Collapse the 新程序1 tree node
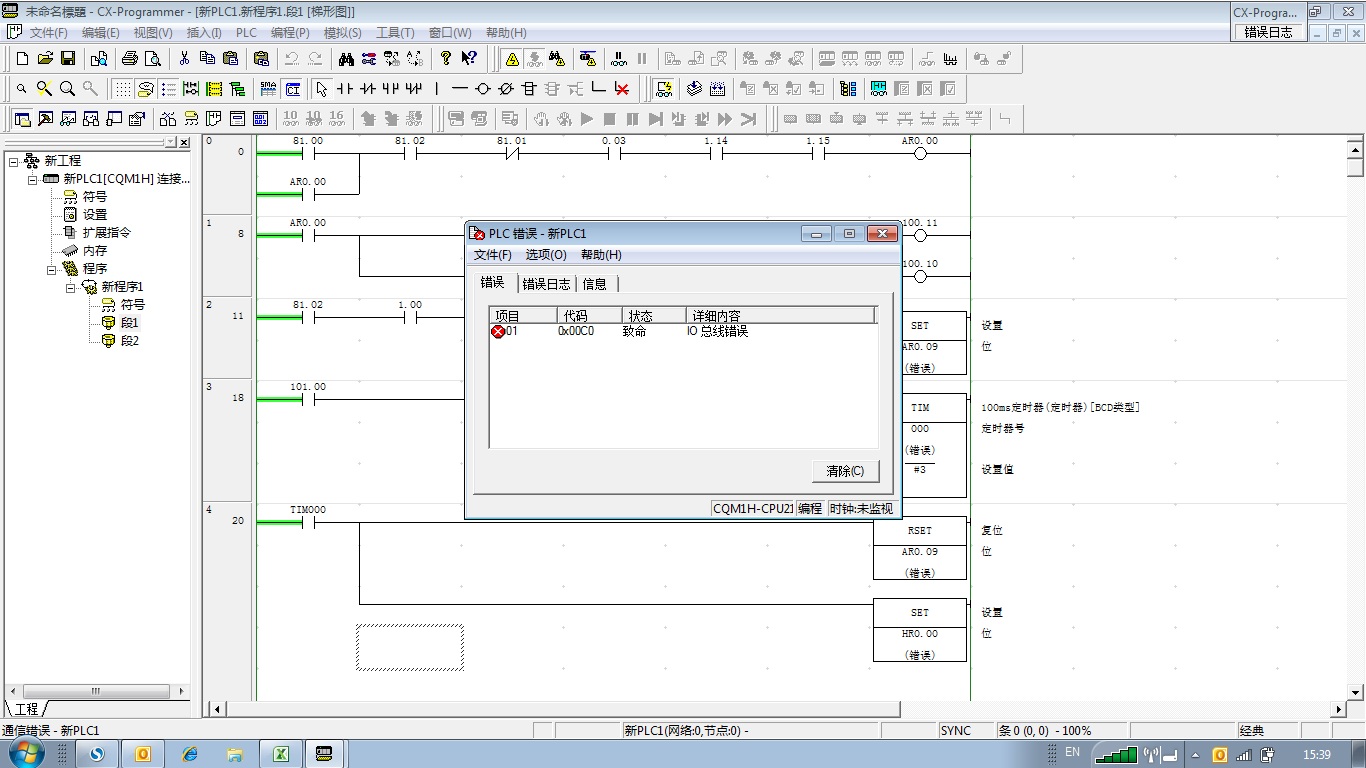Viewport: 1366px width, 768px height. (71, 287)
